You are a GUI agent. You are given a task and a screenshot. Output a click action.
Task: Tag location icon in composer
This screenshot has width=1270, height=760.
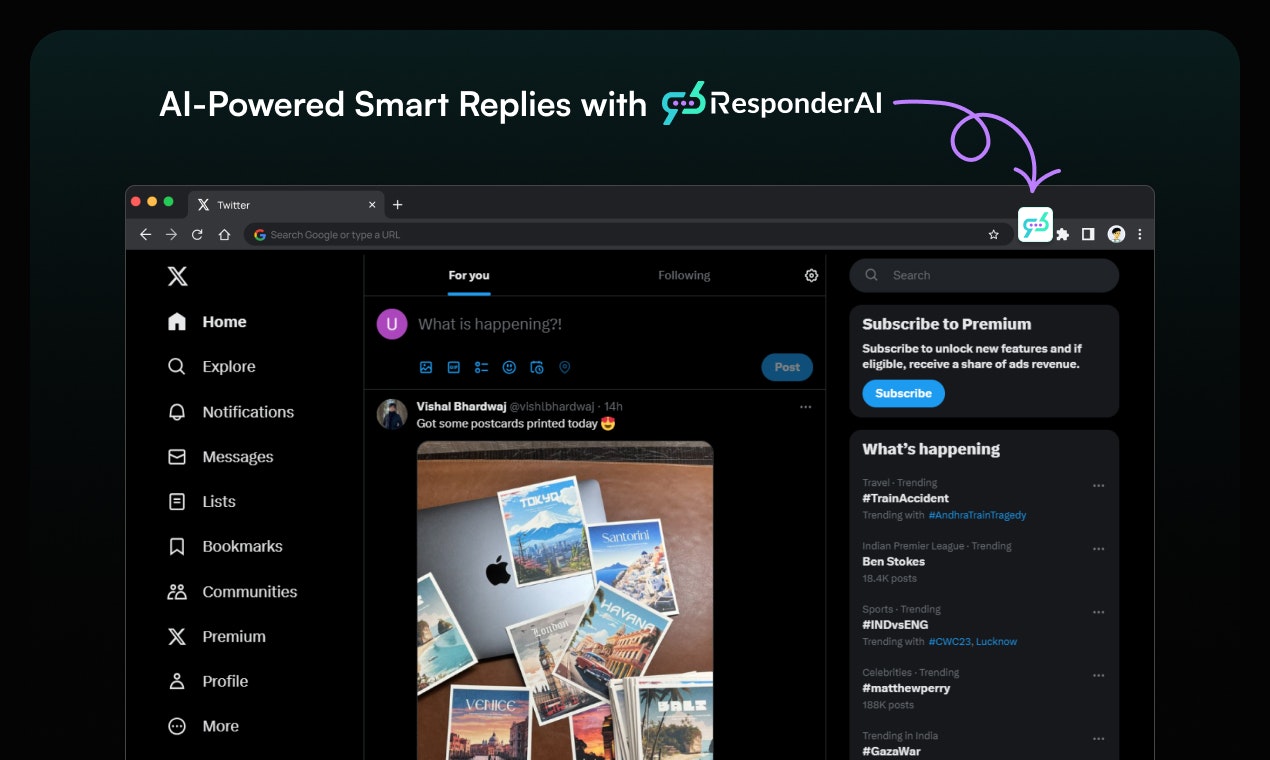[564, 368]
